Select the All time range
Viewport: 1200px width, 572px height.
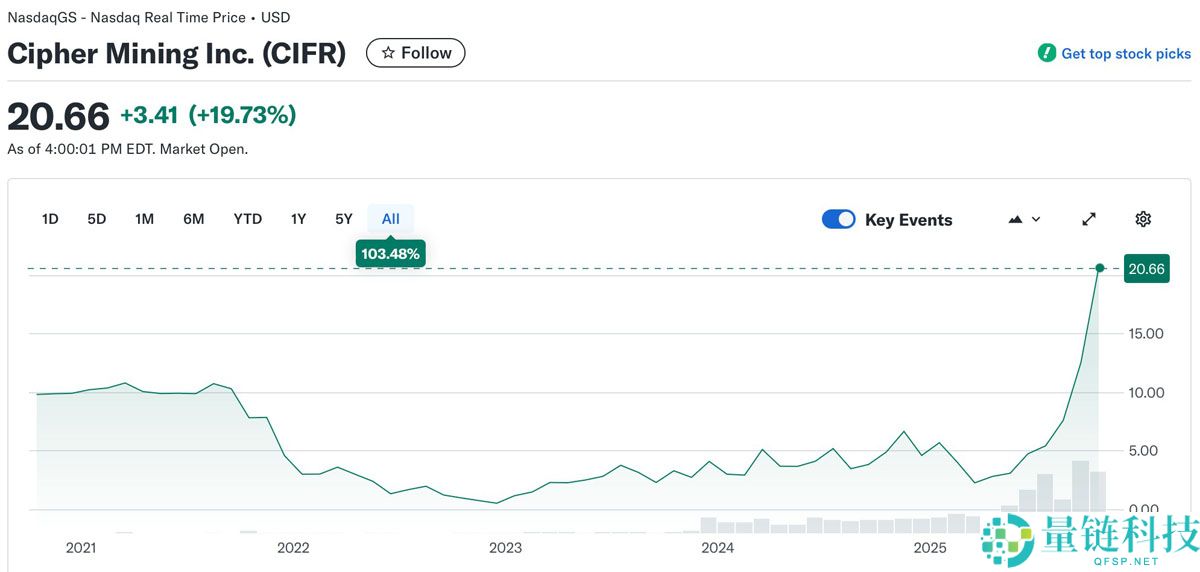pyautogui.click(x=390, y=219)
